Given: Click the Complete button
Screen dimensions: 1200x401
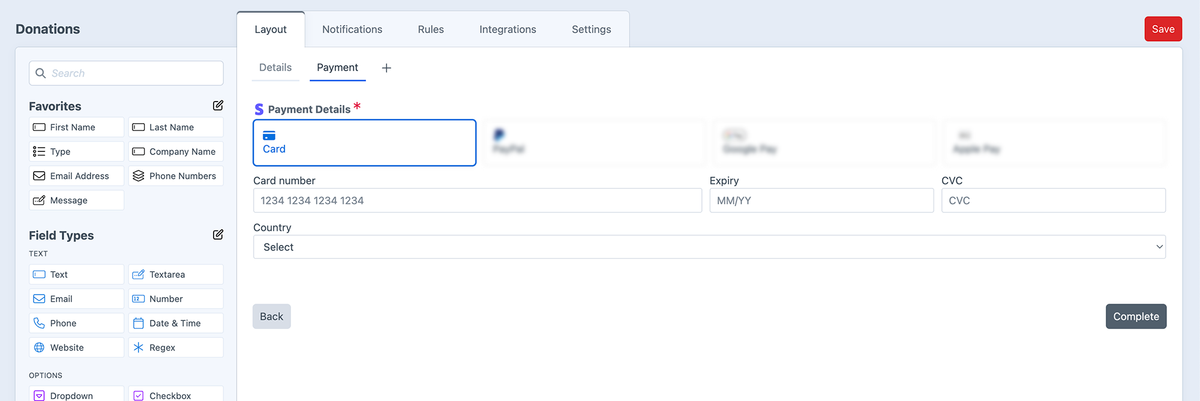Looking at the screenshot, I should click(x=1136, y=316).
